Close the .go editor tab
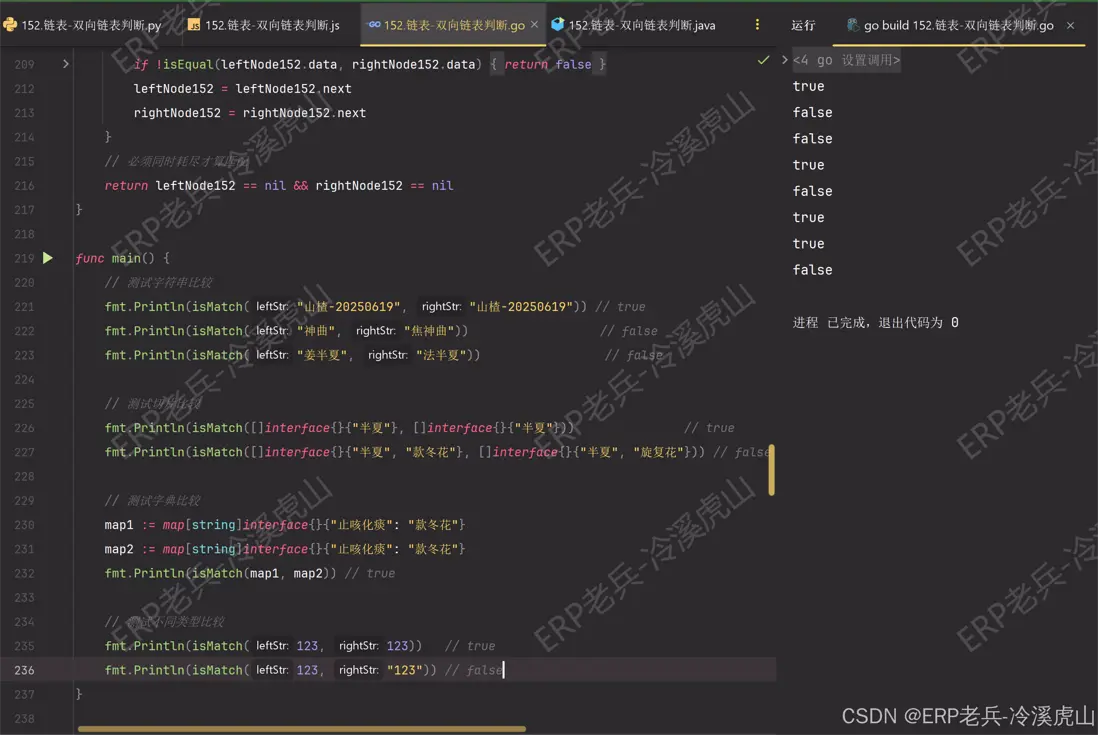Image resolution: width=1098 pixels, height=735 pixels. (x=535, y=24)
